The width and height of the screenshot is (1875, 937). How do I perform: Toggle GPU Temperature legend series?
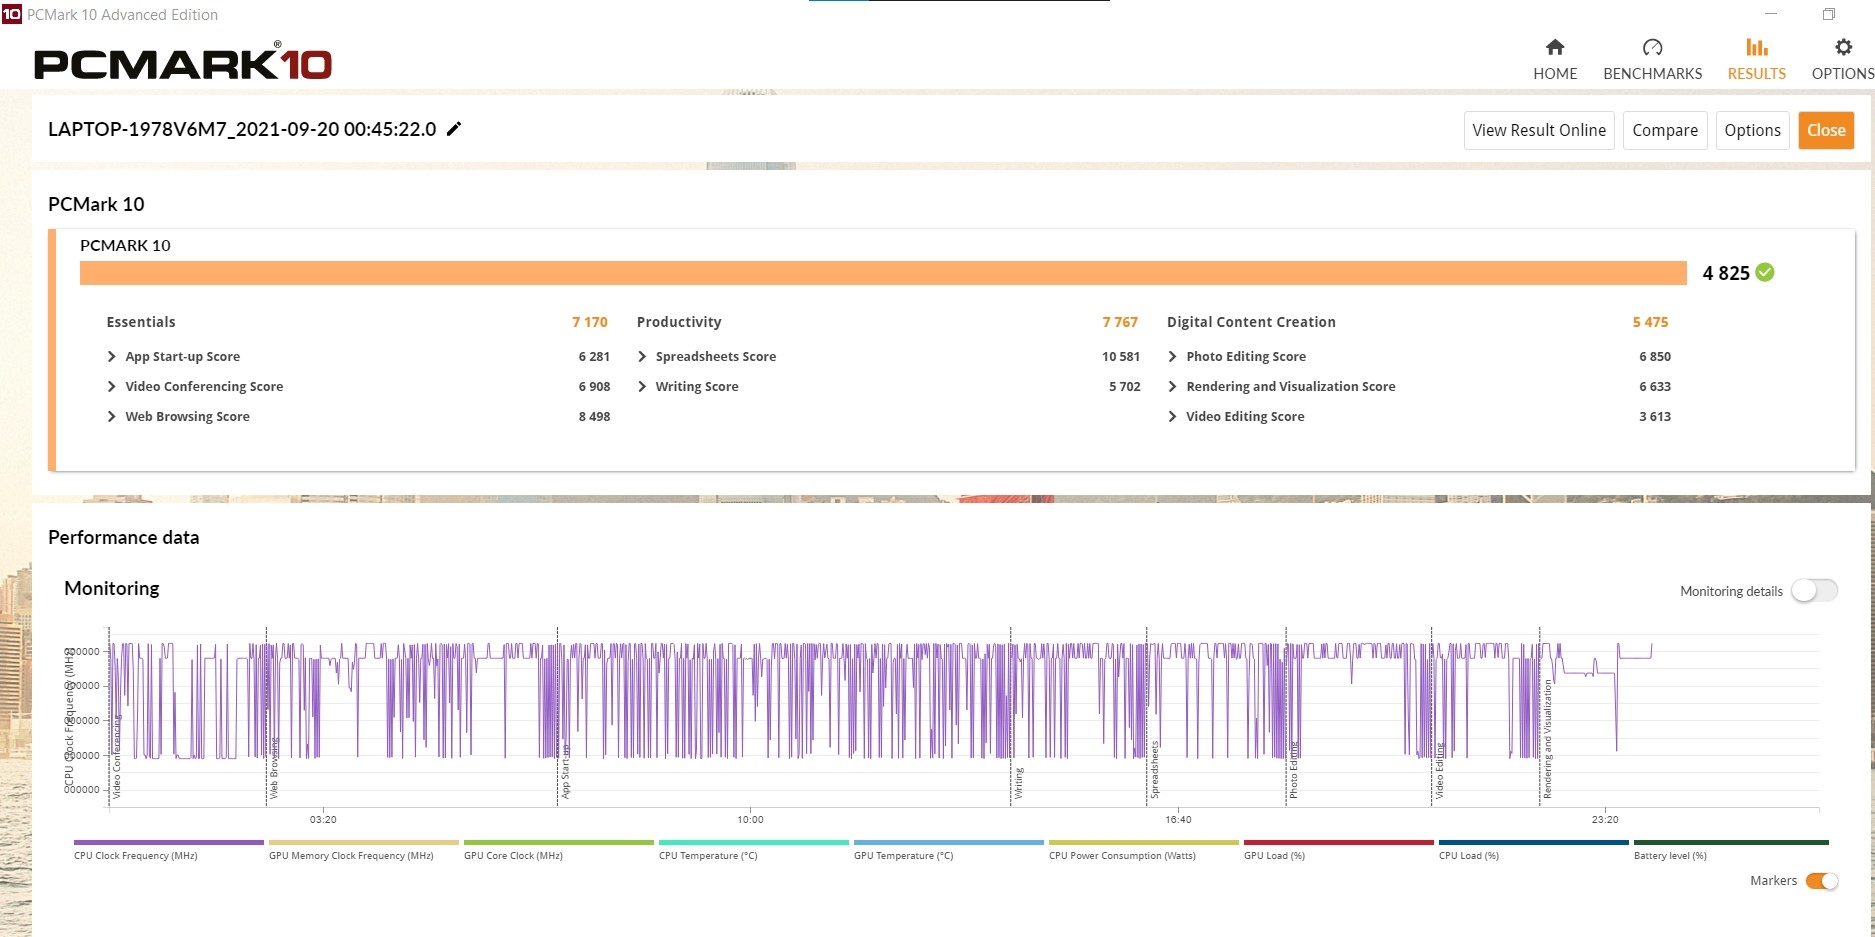click(x=948, y=850)
